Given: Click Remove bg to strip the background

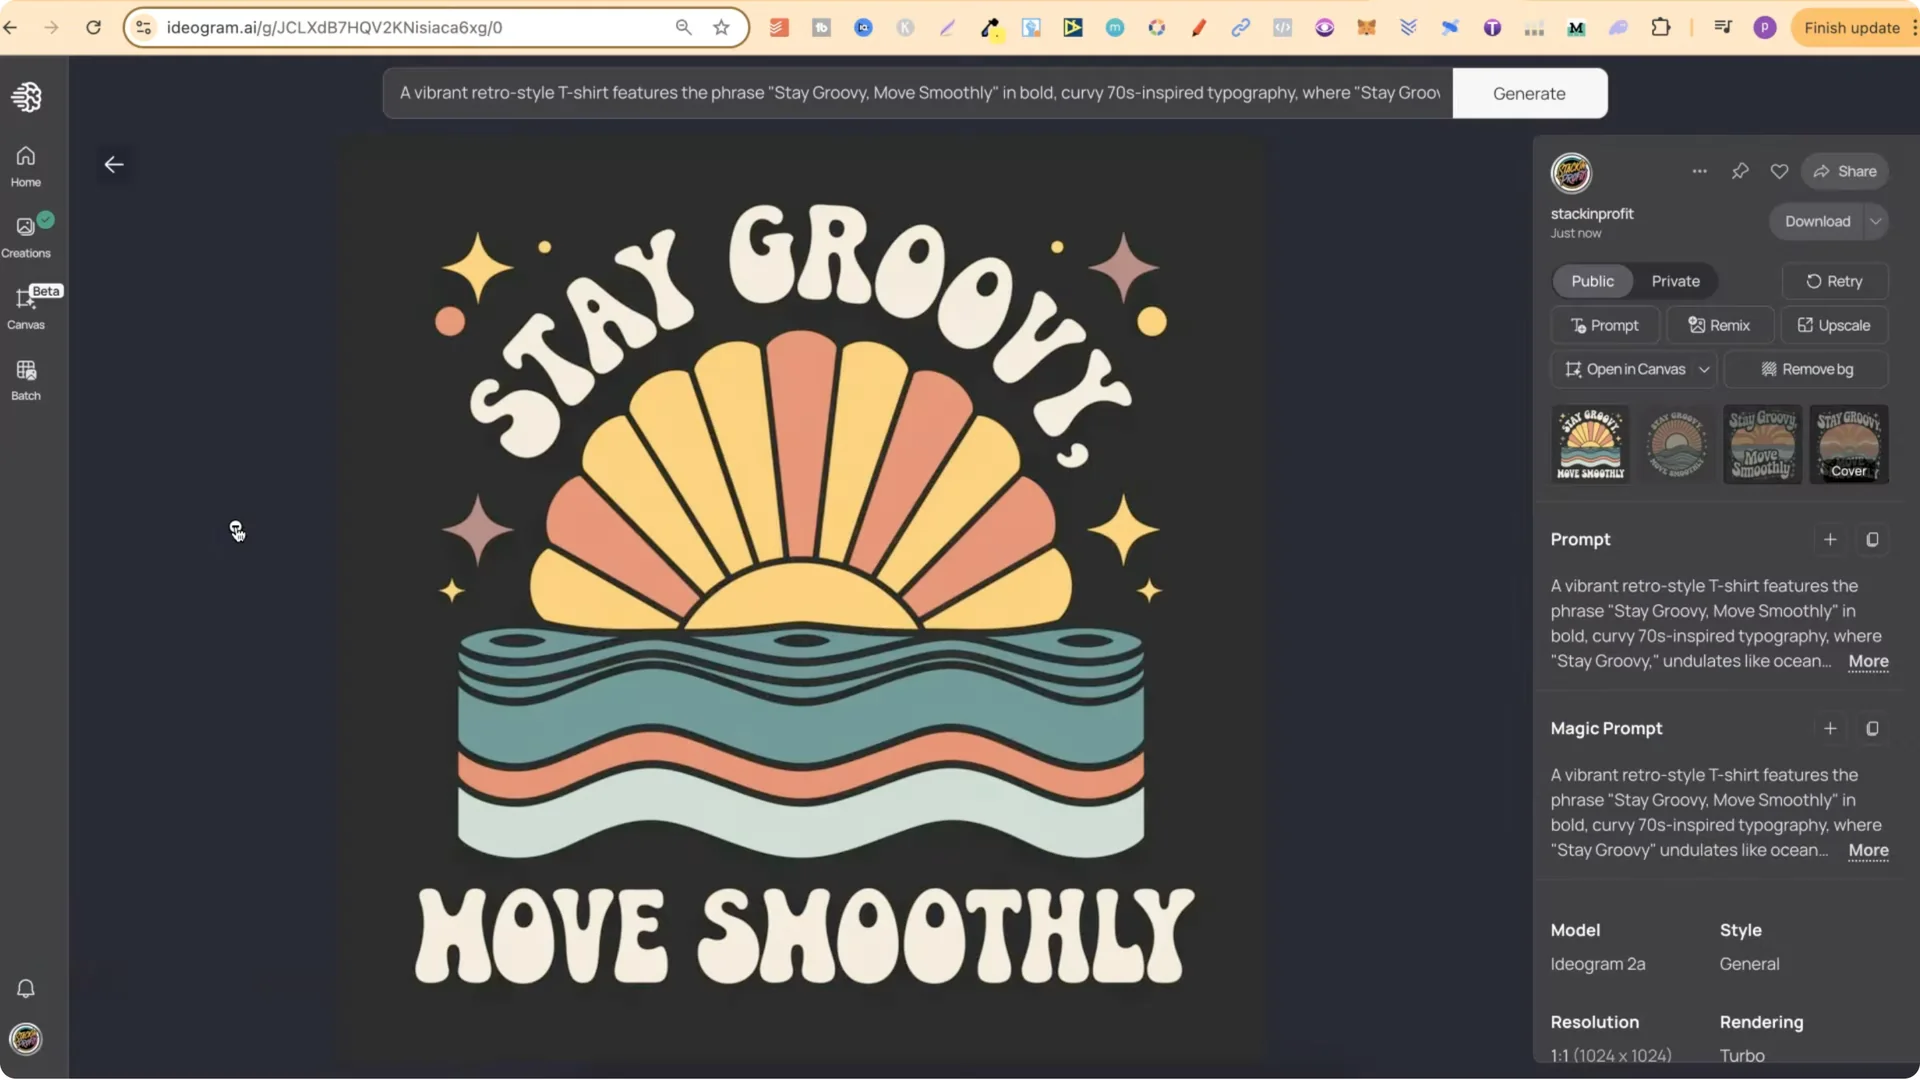Looking at the screenshot, I should pos(1806,369).
